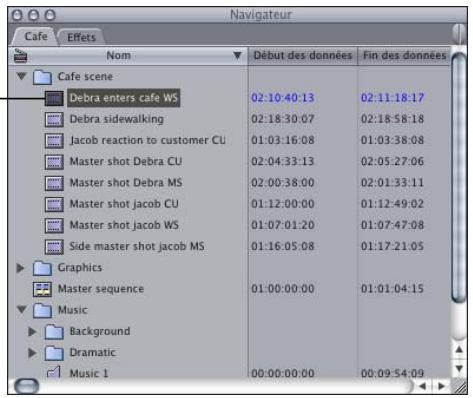Select the Master shot Jacob CU name
Image resolution: width=473 pixels, height=398 pixels.
pyautogui.click(x=124, y=204)
